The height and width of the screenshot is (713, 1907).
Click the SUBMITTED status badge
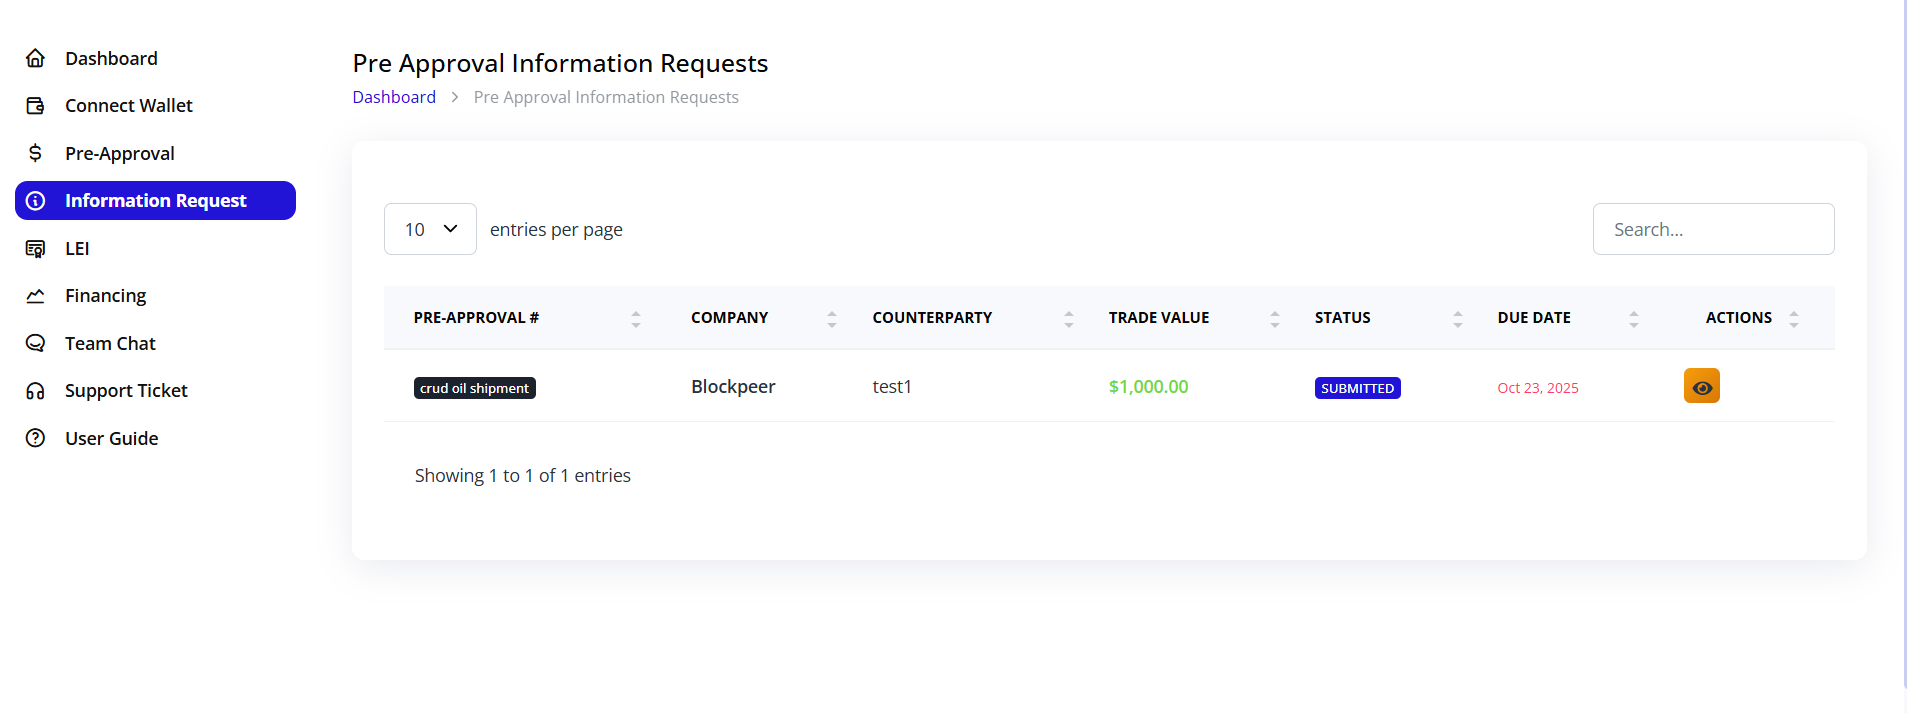coord(1357,388)
